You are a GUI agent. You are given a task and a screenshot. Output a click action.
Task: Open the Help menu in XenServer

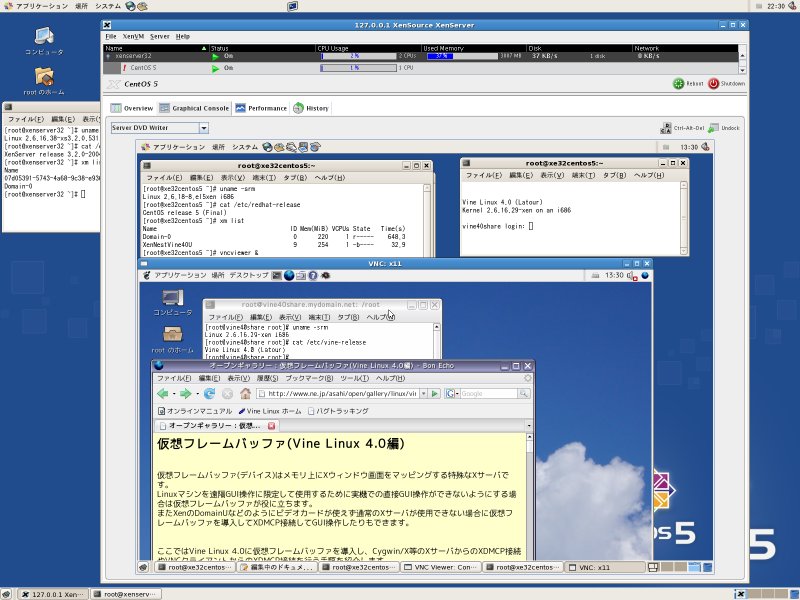pyautogui.click(x=183, y=37)
